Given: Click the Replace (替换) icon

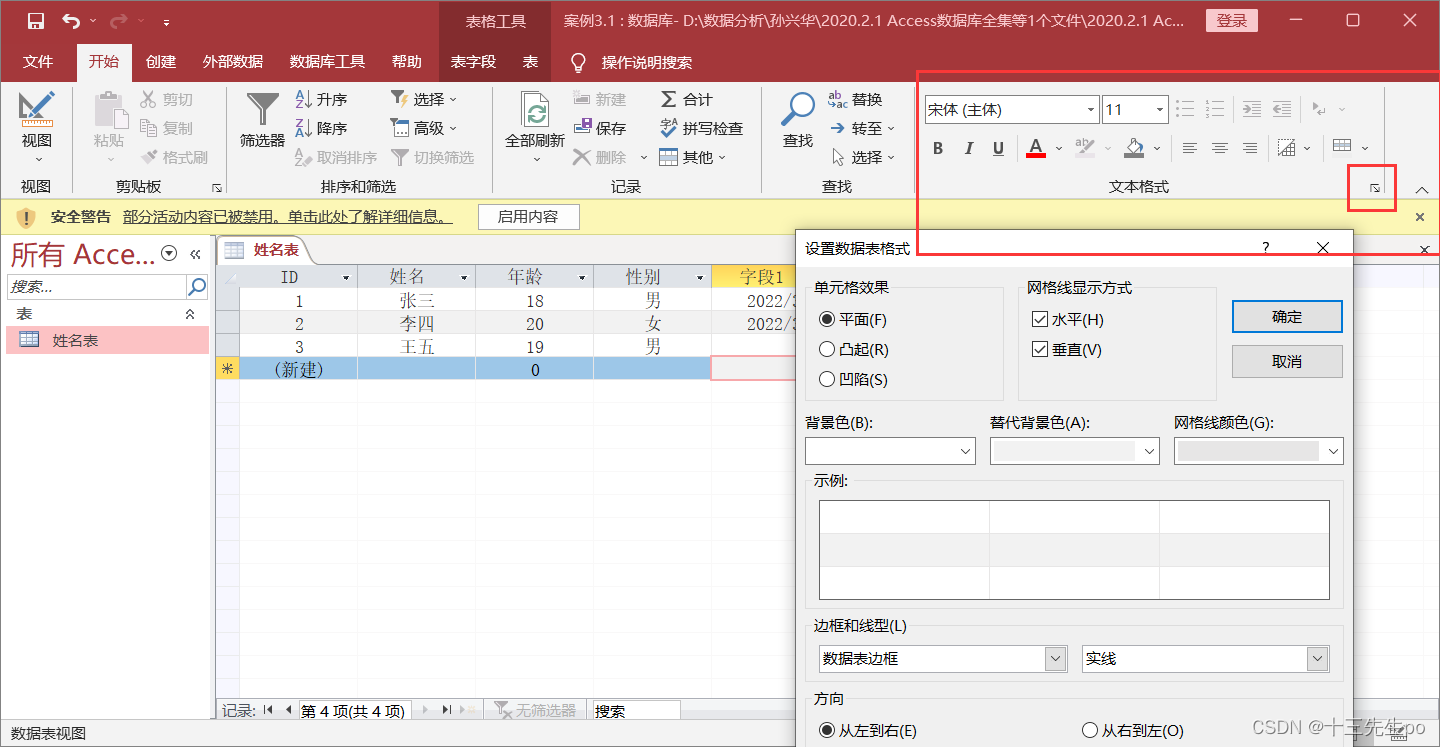Looking at the screenshot, I should pos(838,99).
